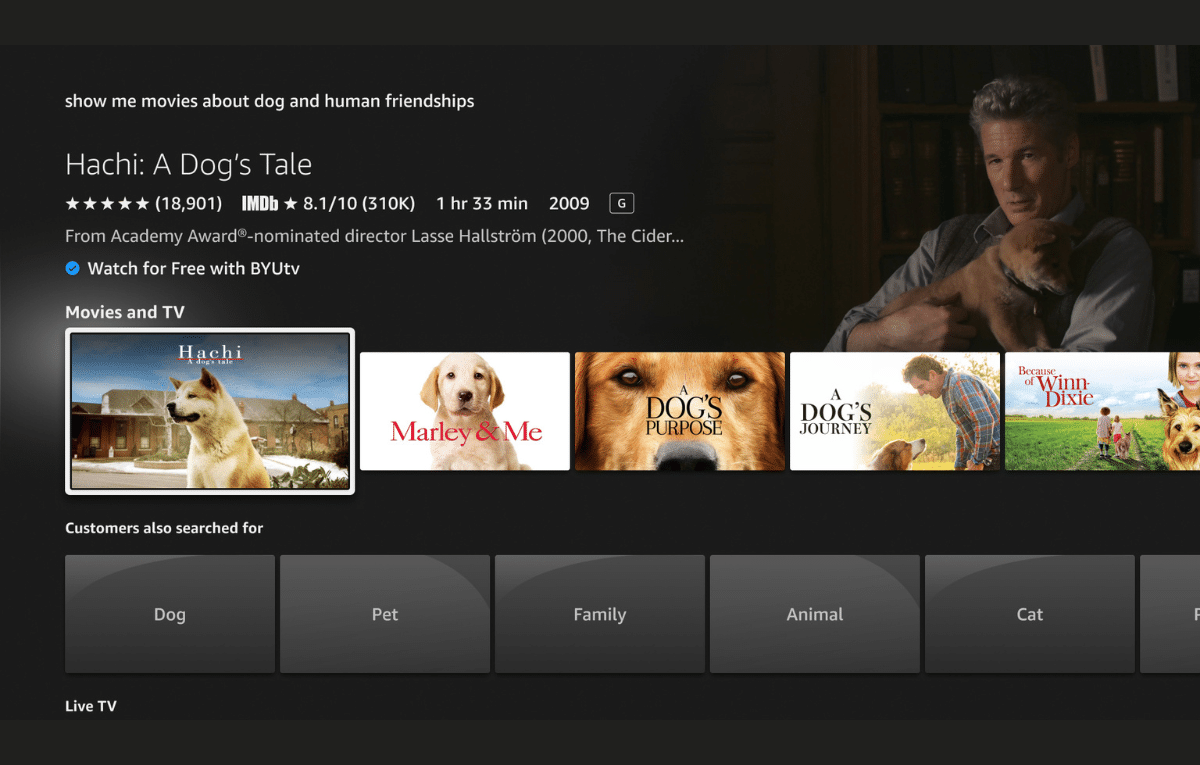The height and width of the screenshot is (765, 1200).
Task: Select the Pet suggested search tile
Action: point(385,614)
